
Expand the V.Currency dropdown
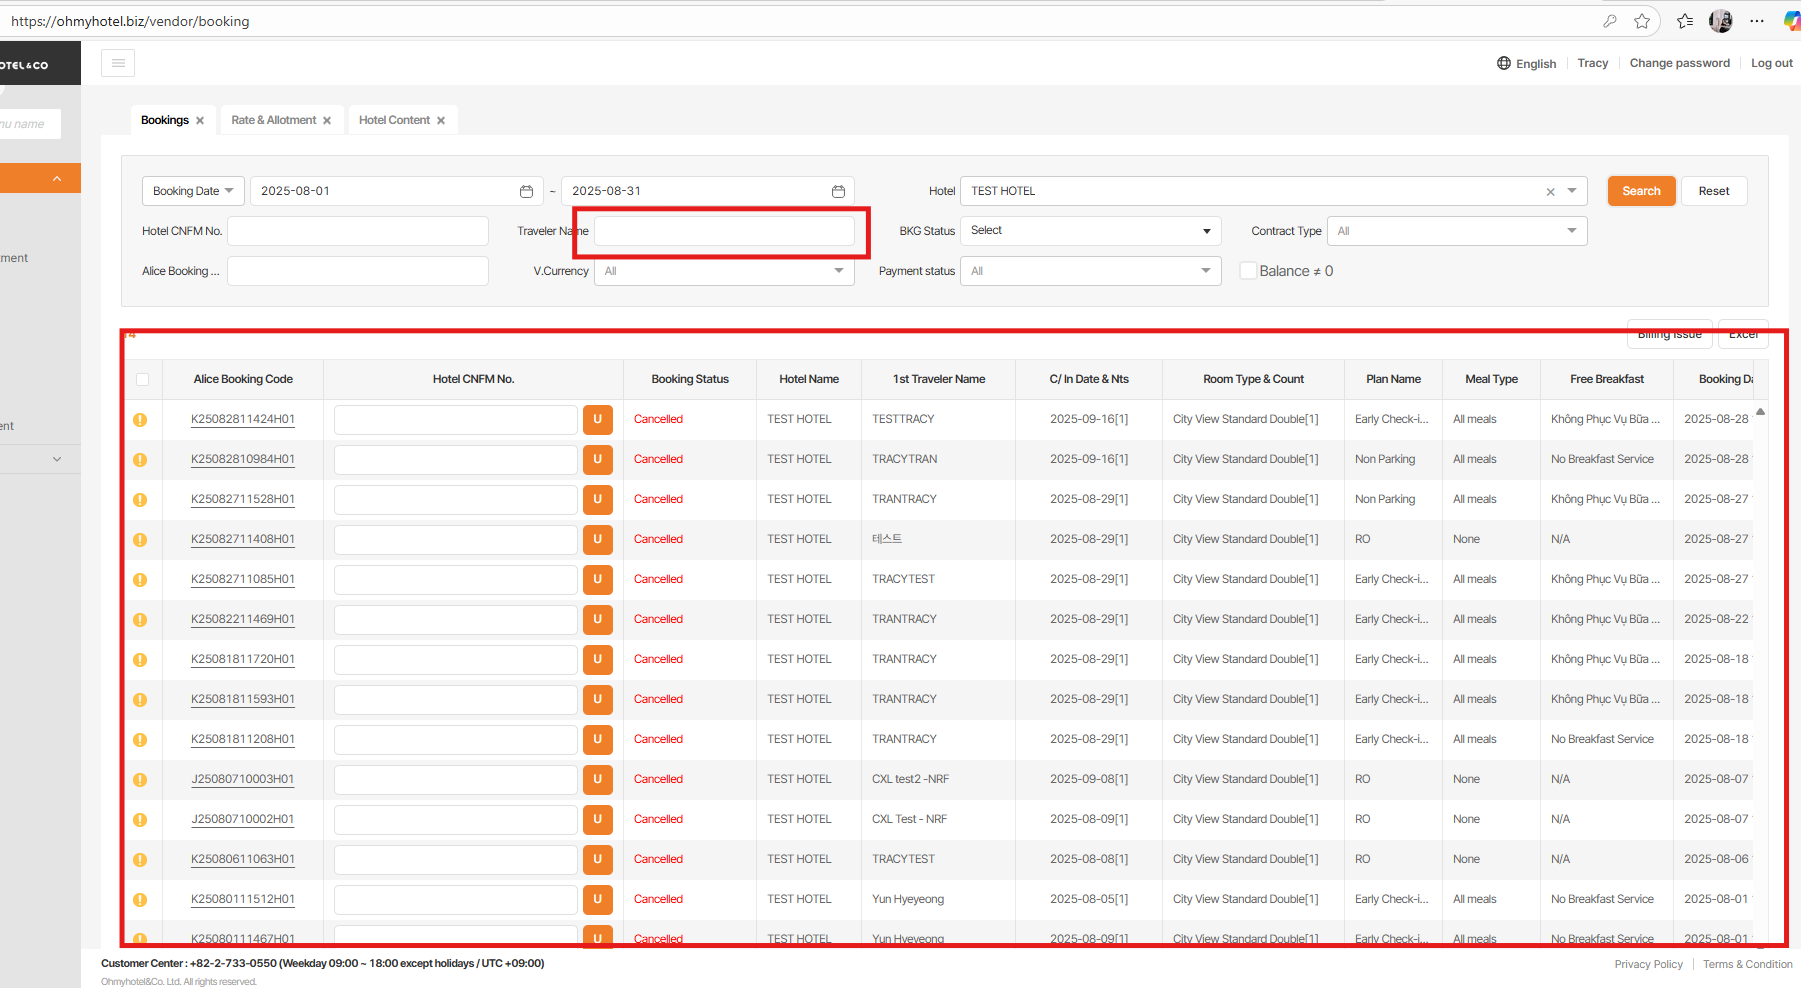click(724, 271)
